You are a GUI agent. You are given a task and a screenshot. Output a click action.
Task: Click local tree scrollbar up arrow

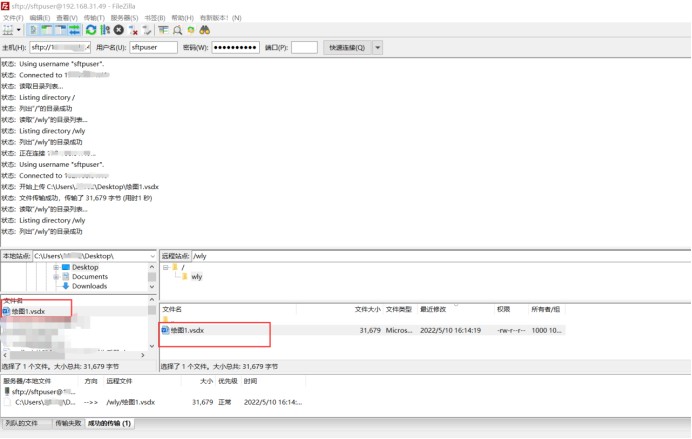click(152, 267)
